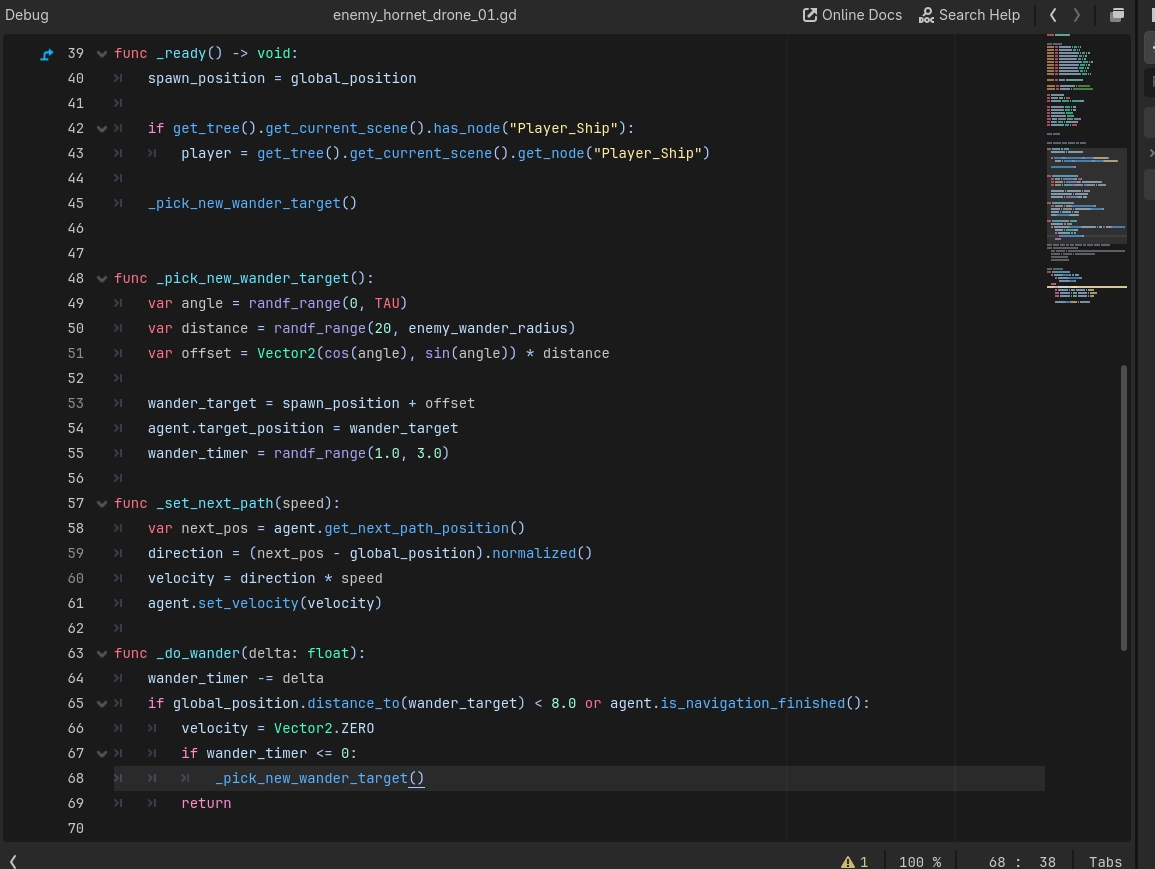The height and width of the screenshot is (869, 1155).
Task: Collapse the _set_next_path function at line 57
Action: pyautogui.click(x=101, y=504)
